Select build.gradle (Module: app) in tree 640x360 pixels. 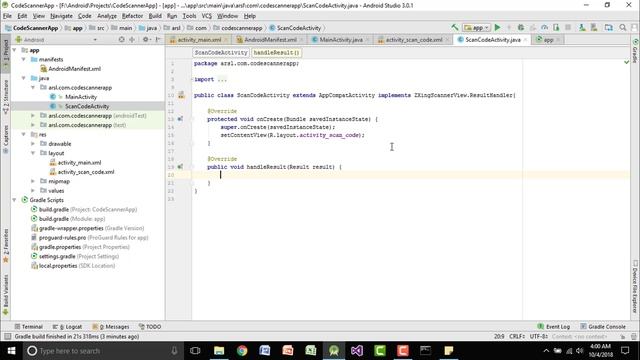click(68, 219)
